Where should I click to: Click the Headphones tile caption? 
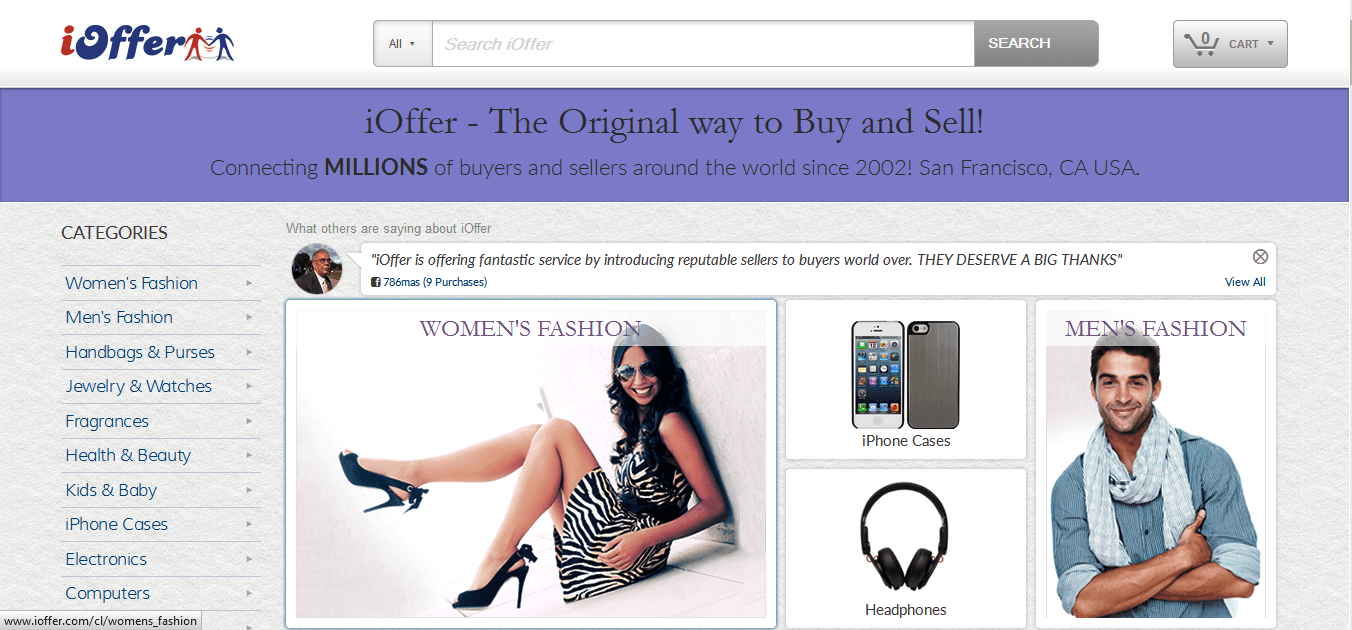[906, 610]
